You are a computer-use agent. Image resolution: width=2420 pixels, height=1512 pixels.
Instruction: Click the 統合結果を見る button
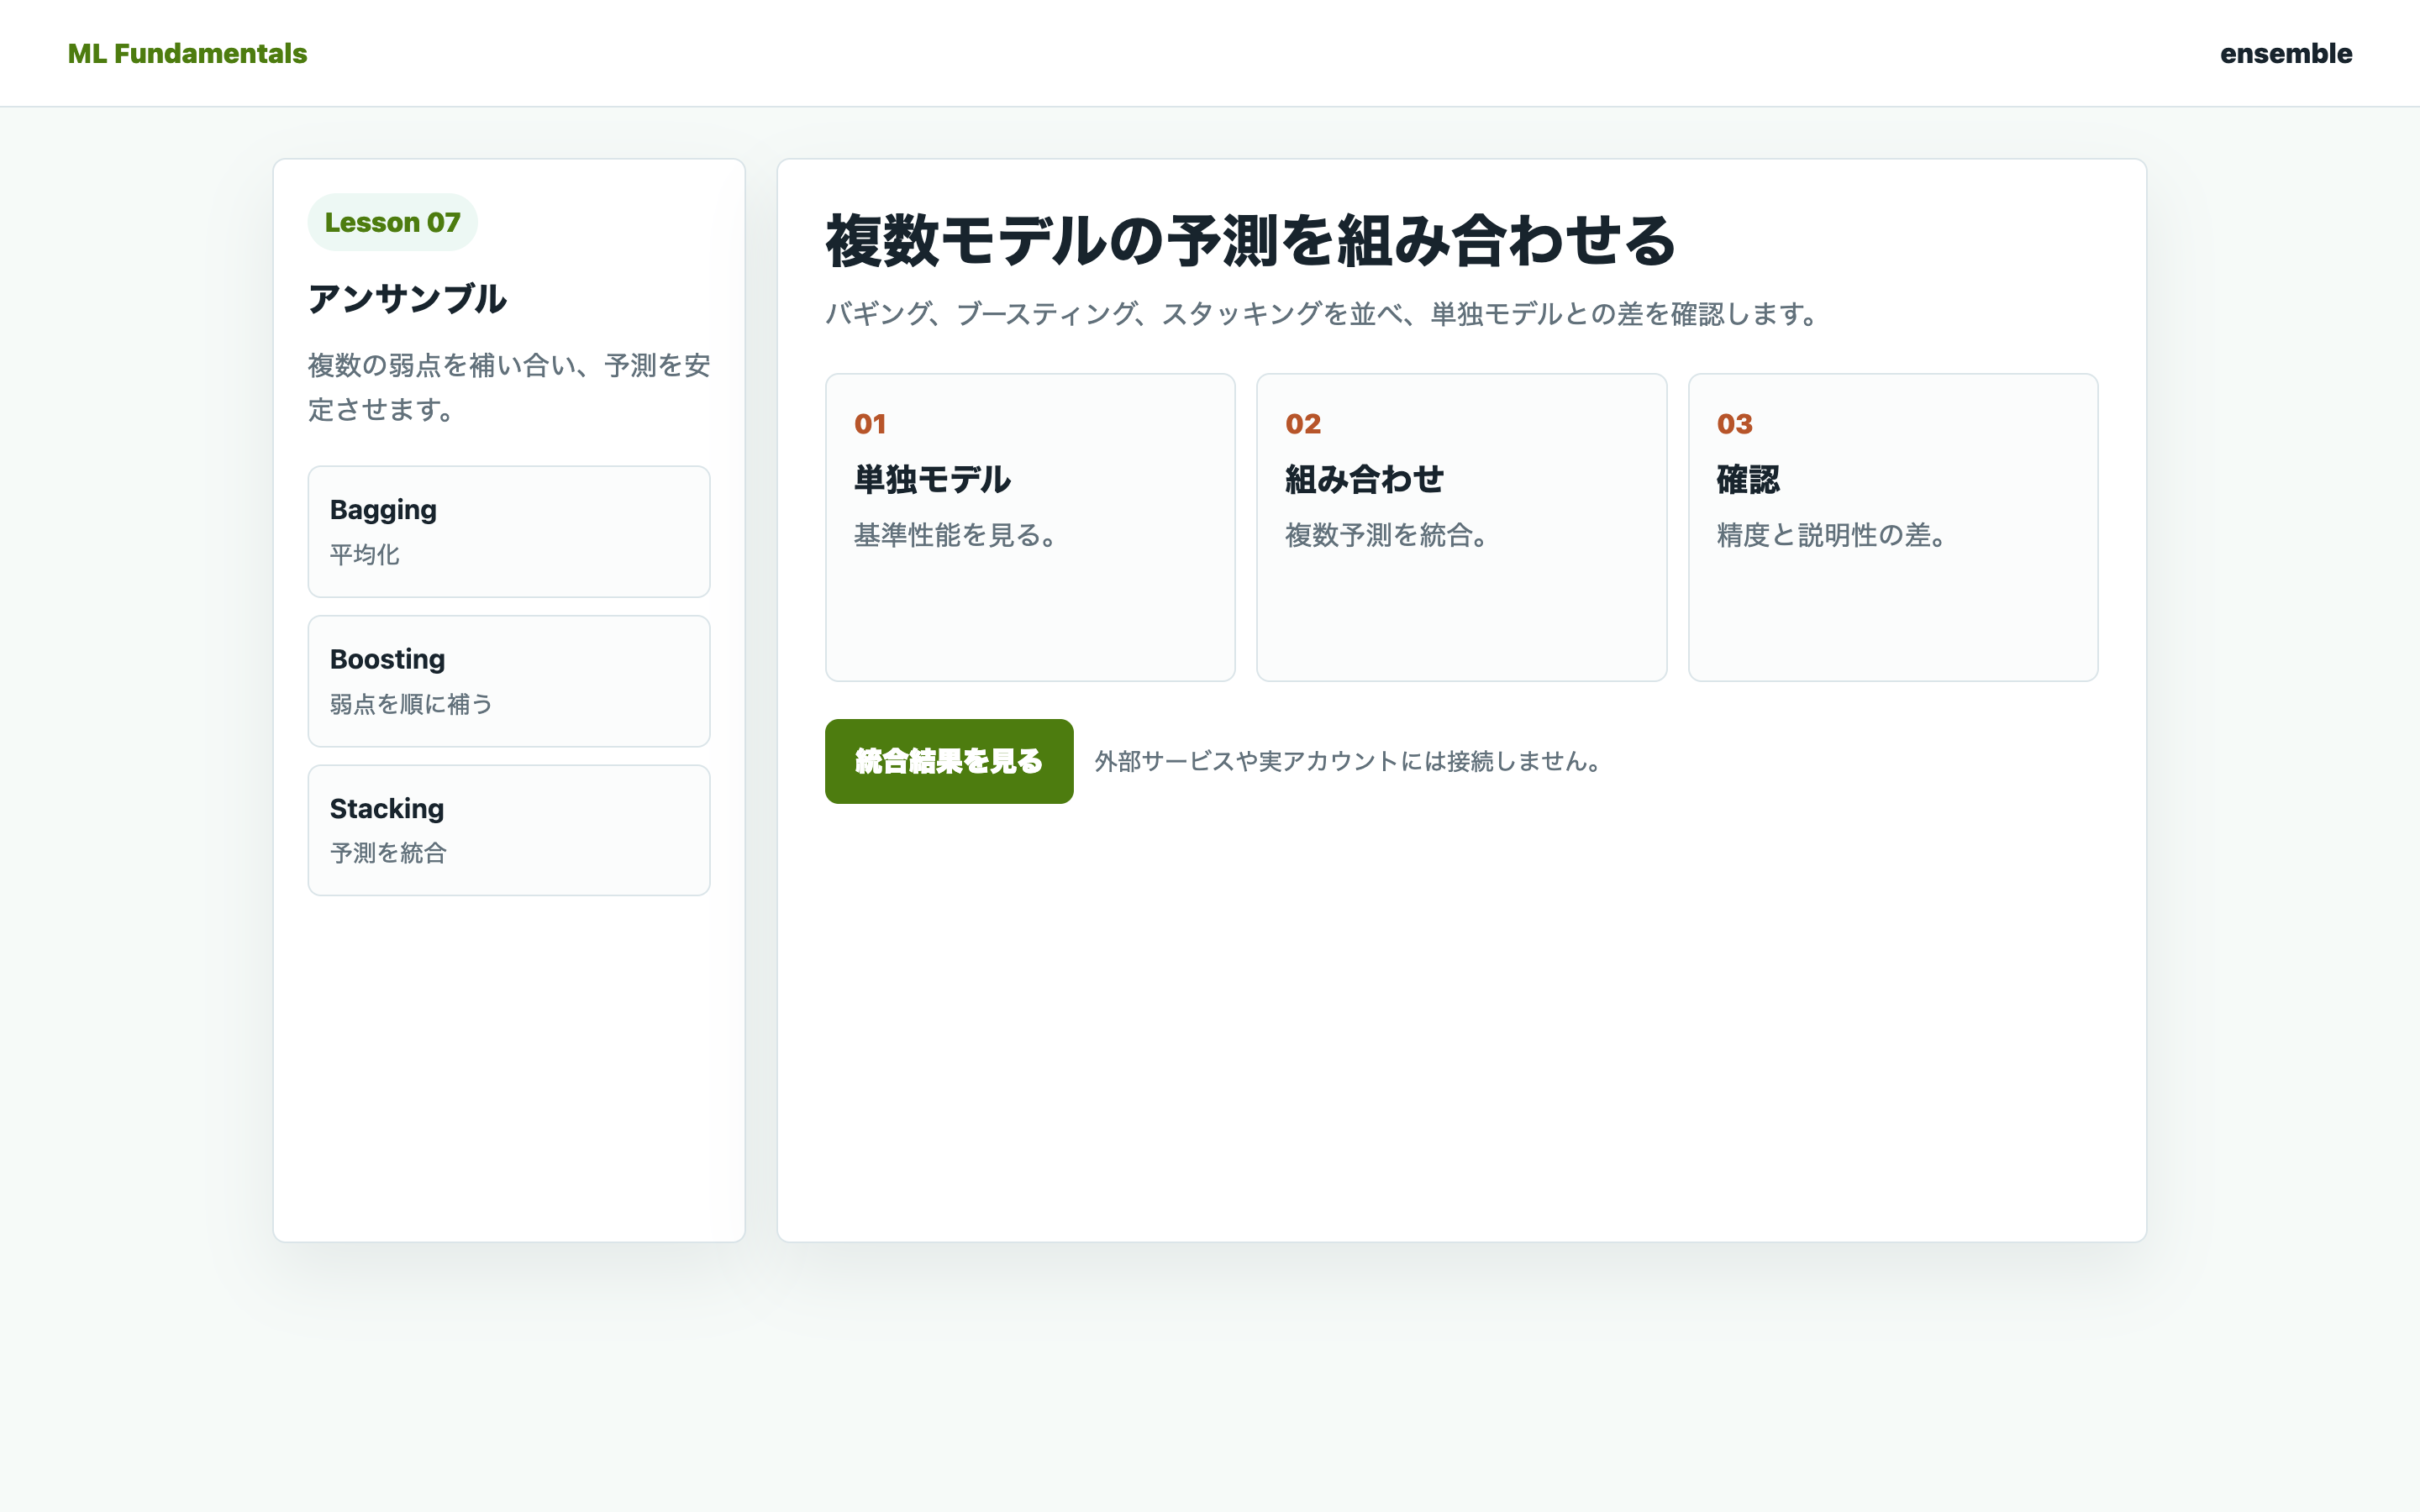tap(949, 761)
